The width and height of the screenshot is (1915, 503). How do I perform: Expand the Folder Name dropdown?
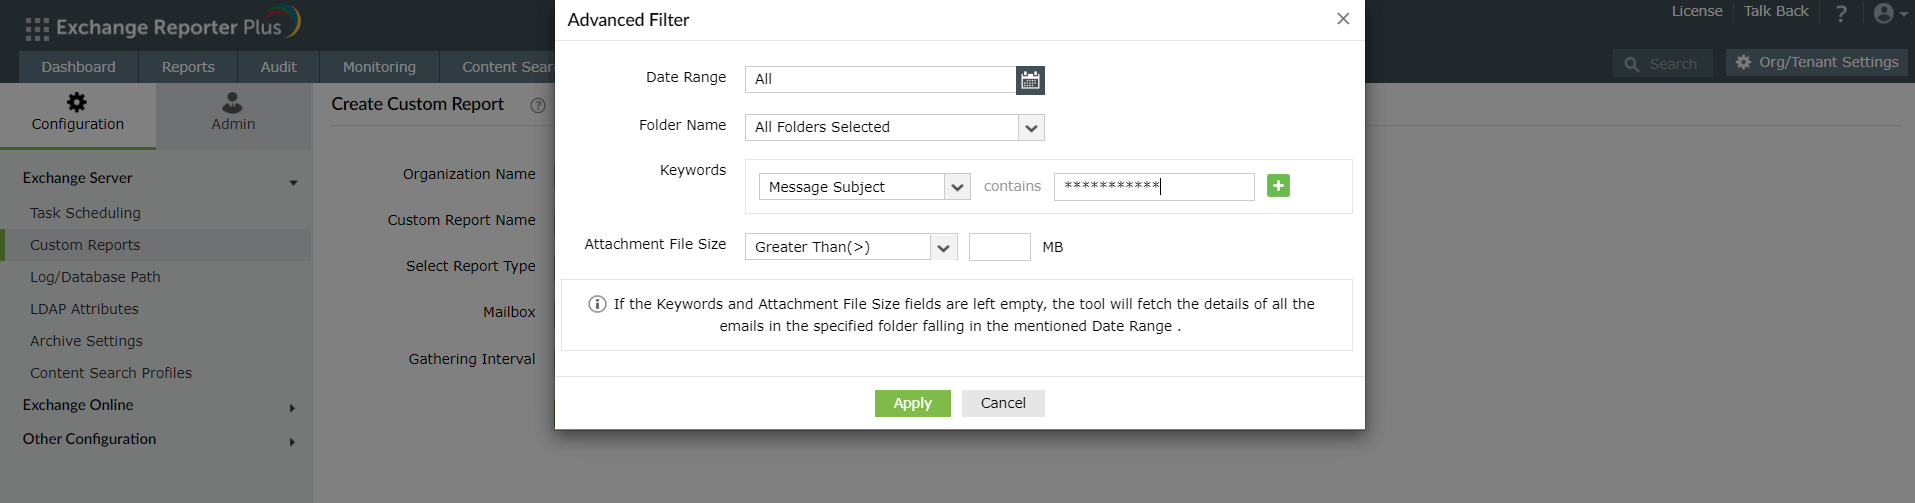coord(1031,128)
